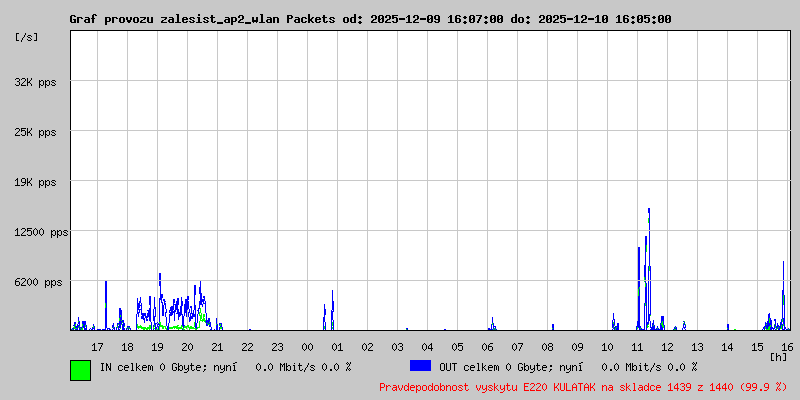Click the hour label '03' on x-axis
Image resolution: width=800 pixels, height=400 pixels.
click(397, 347)
